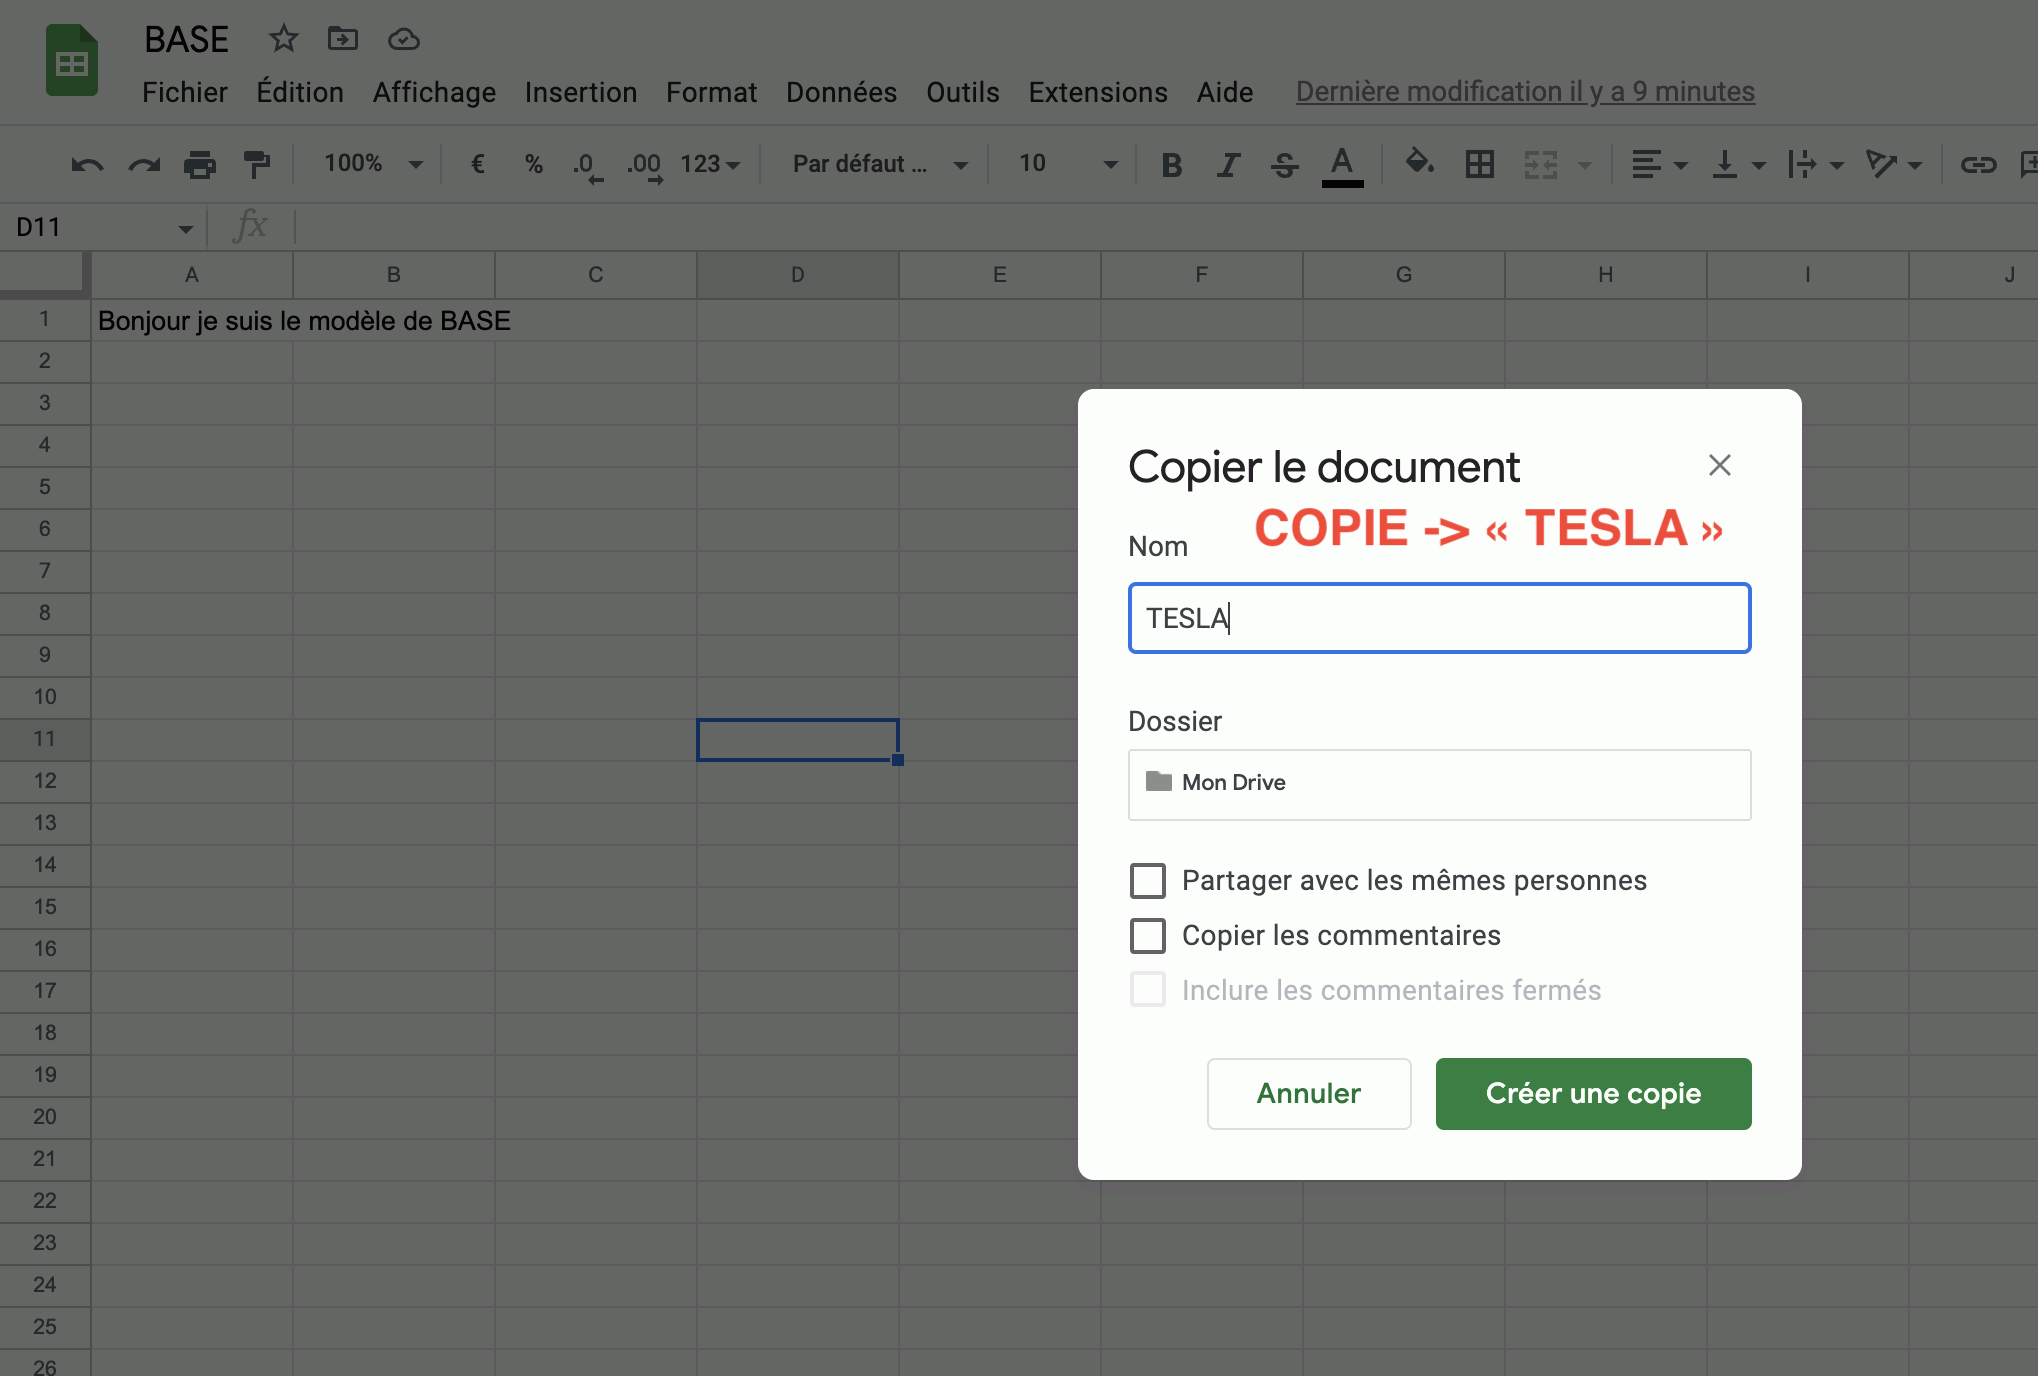Viewport: 2038px width, 1376px height.
Task: Check Copier les commentaires option
Action: click(1148, 936)
